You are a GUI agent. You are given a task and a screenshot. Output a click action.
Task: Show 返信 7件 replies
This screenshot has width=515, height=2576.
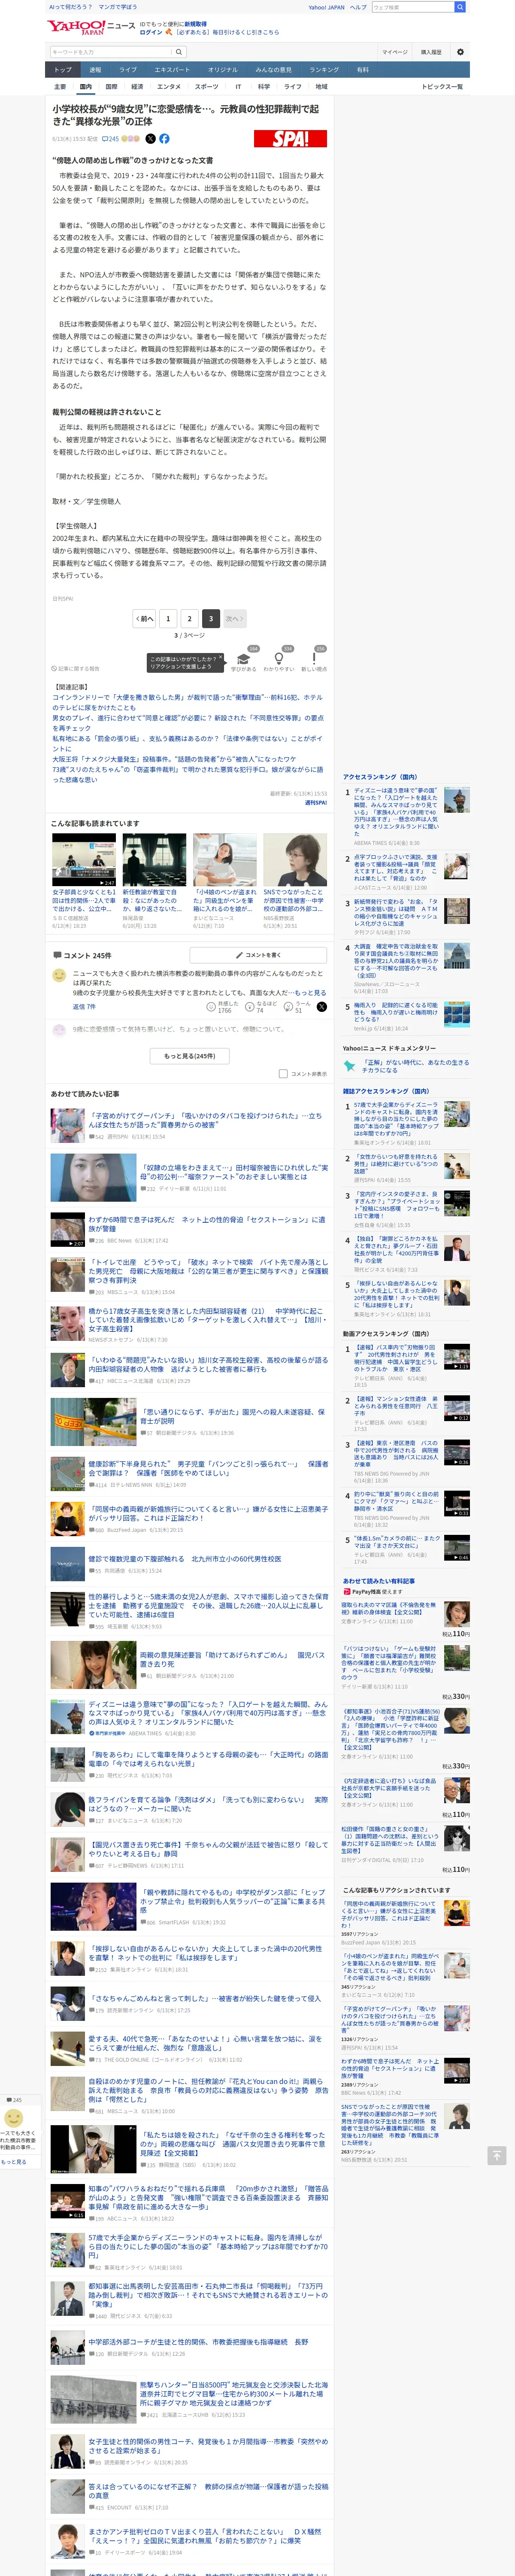point(84,1007)
